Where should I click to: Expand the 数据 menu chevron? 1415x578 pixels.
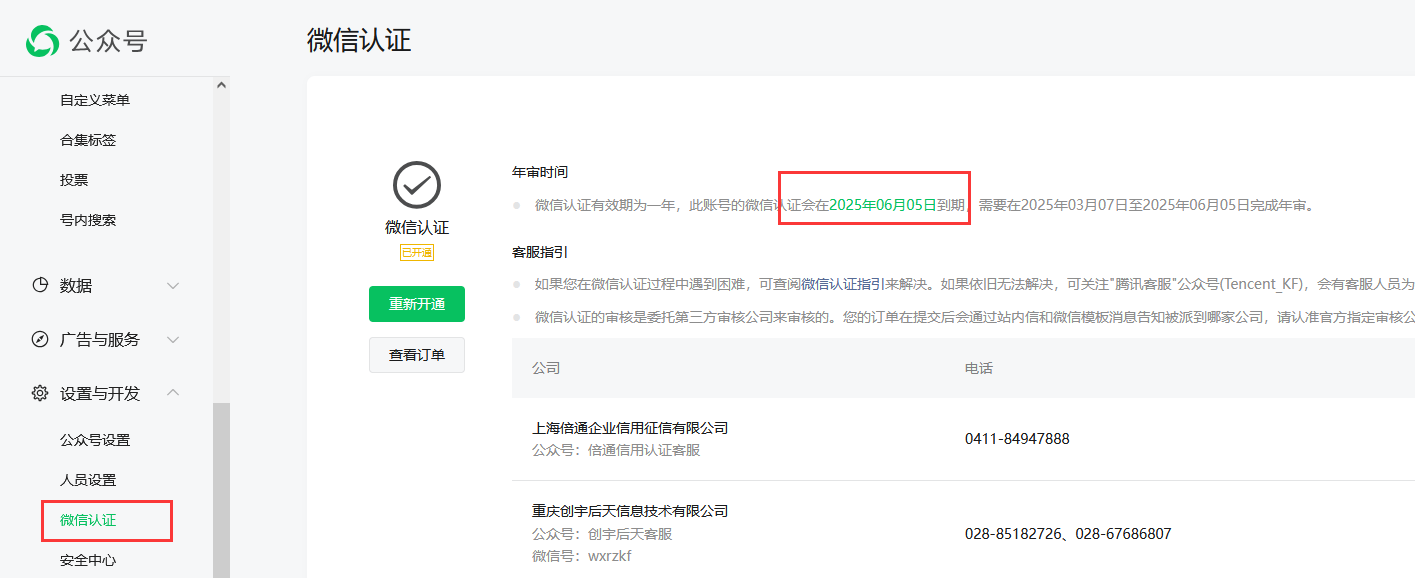(x=173, y=285)
